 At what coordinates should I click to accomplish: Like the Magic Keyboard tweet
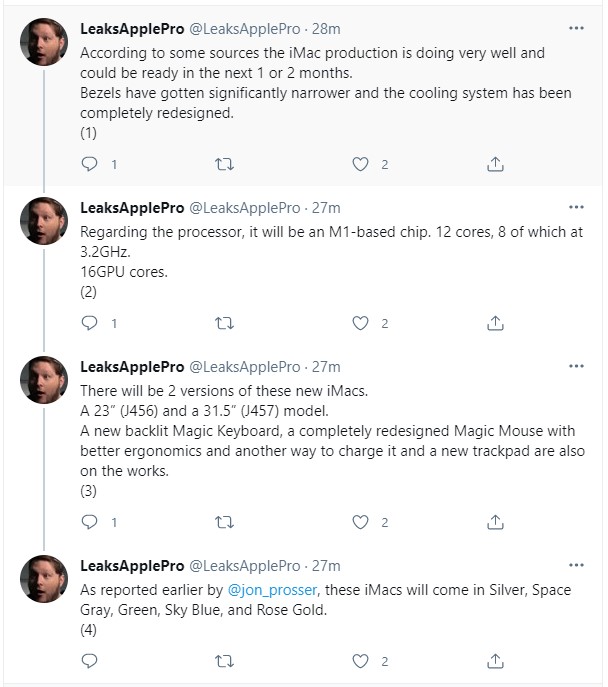361,521
